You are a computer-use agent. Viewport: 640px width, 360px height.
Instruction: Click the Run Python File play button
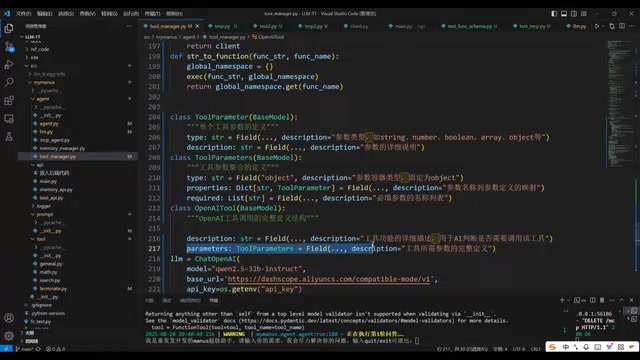[x=597, y=26]
